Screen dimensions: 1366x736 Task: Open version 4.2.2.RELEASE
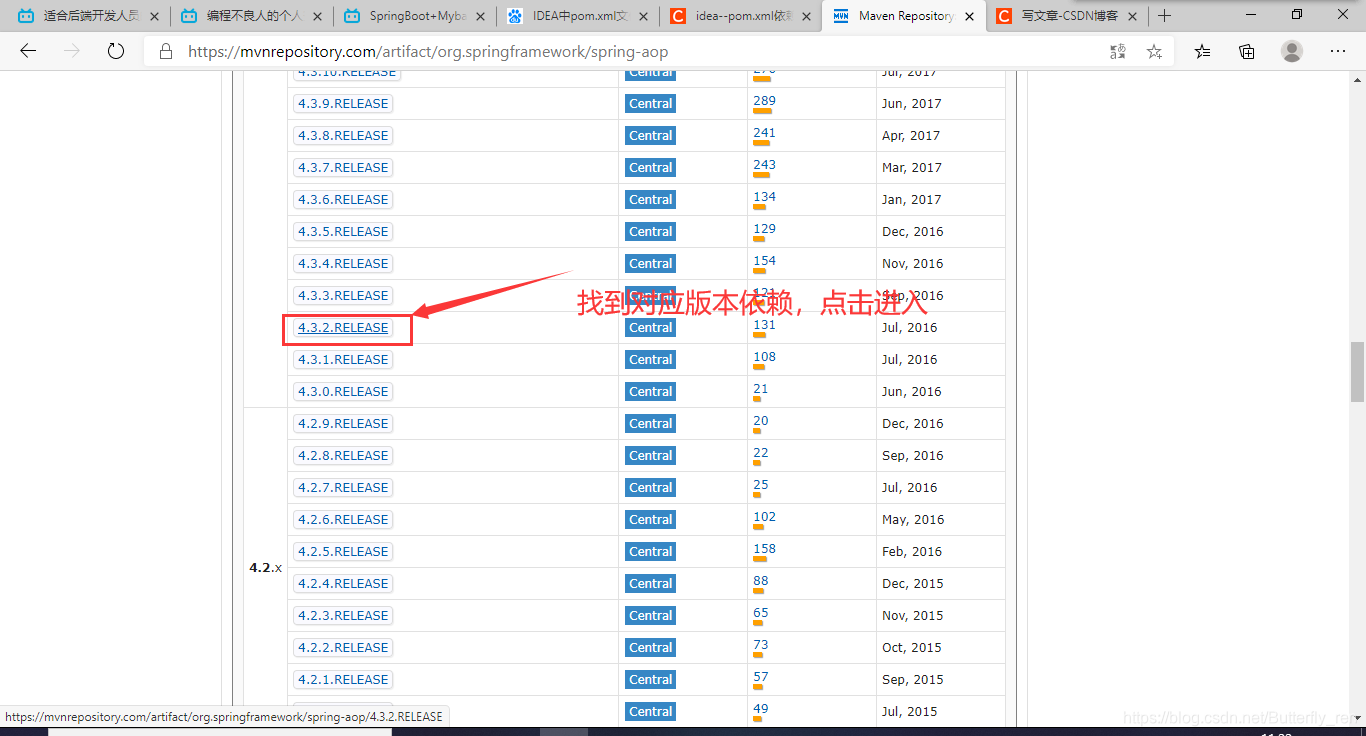tap(343, 647)
